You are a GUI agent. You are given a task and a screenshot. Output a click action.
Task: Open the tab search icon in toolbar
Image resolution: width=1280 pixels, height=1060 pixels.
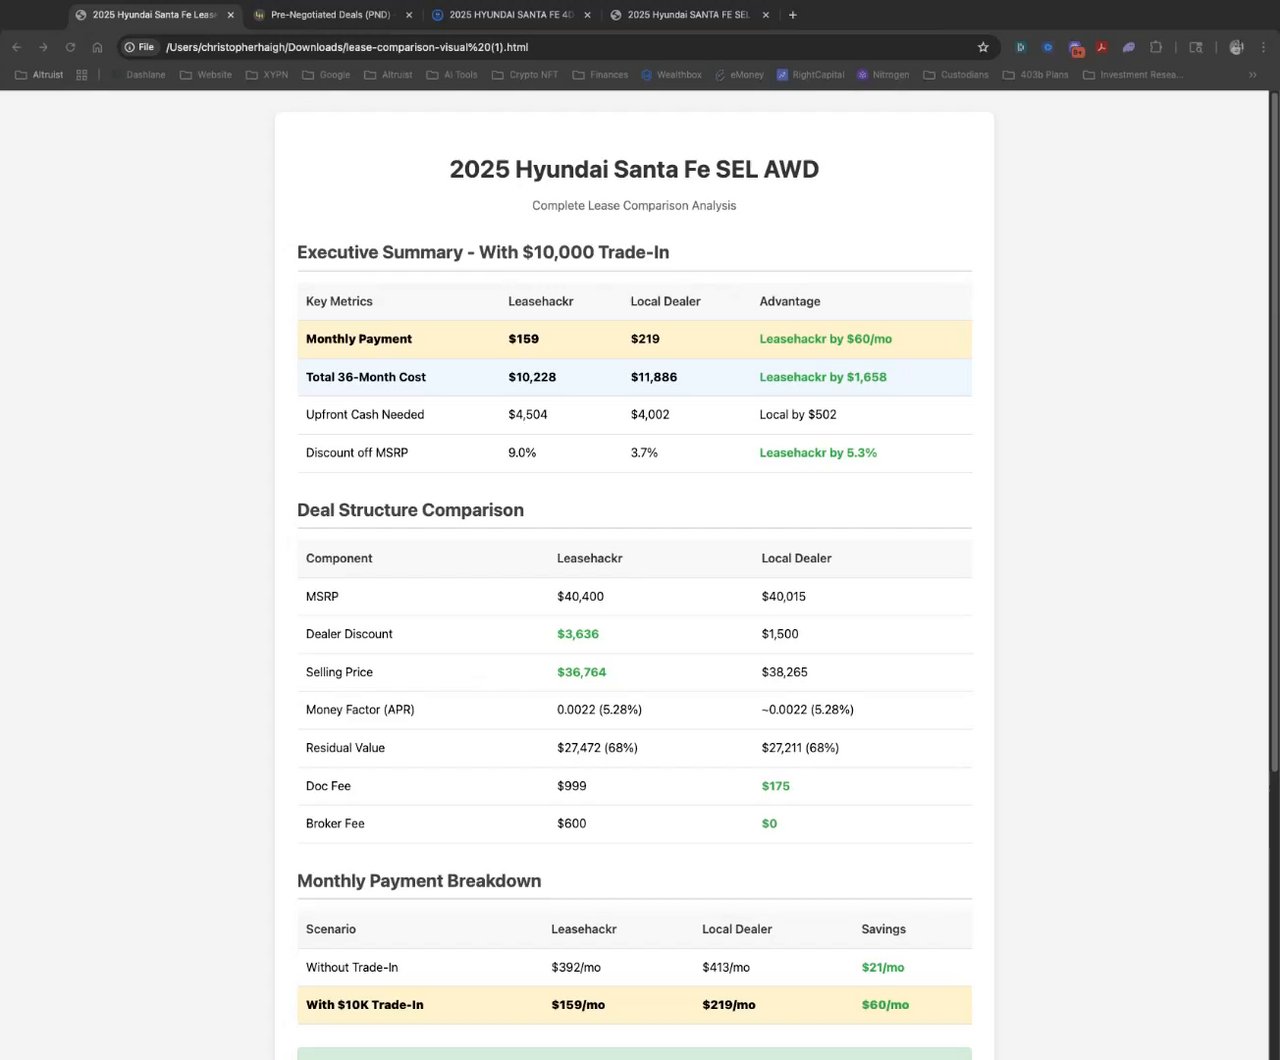tap(1196, 47)
